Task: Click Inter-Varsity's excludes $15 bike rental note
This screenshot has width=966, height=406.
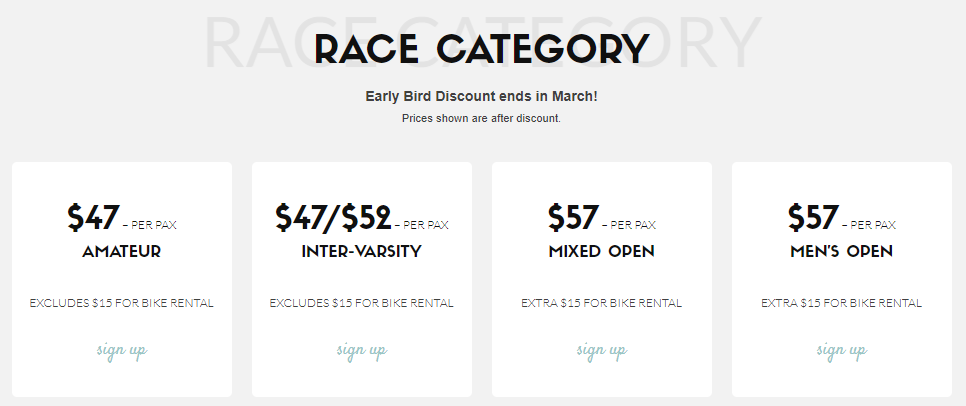Action: point(362,303)
